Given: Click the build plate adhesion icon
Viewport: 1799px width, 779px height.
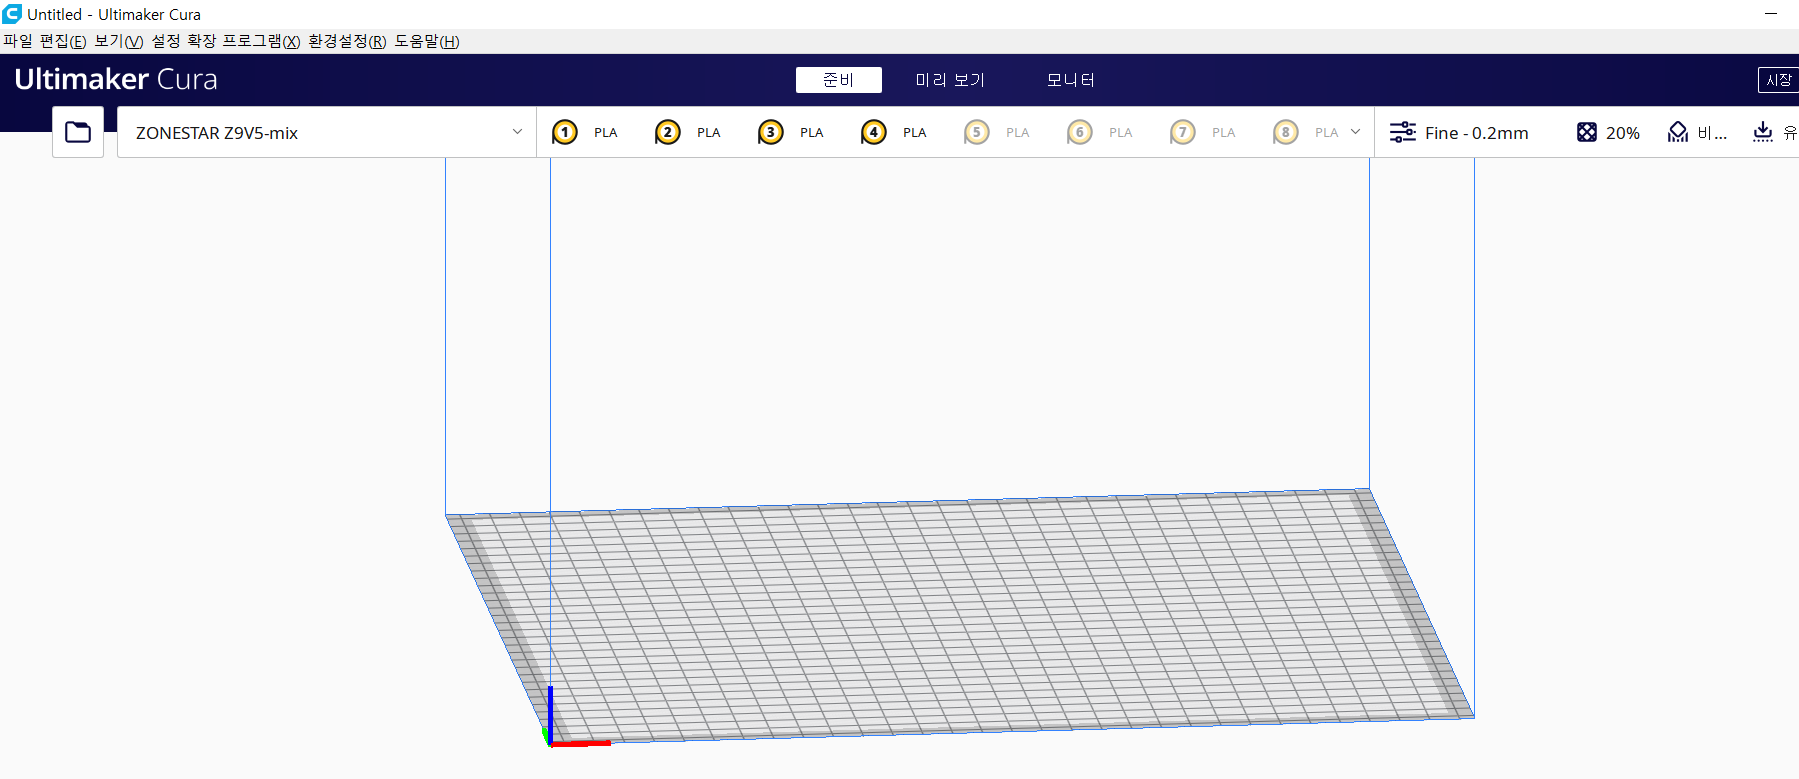Looking at the screenshot, I should click(1763, 132).
